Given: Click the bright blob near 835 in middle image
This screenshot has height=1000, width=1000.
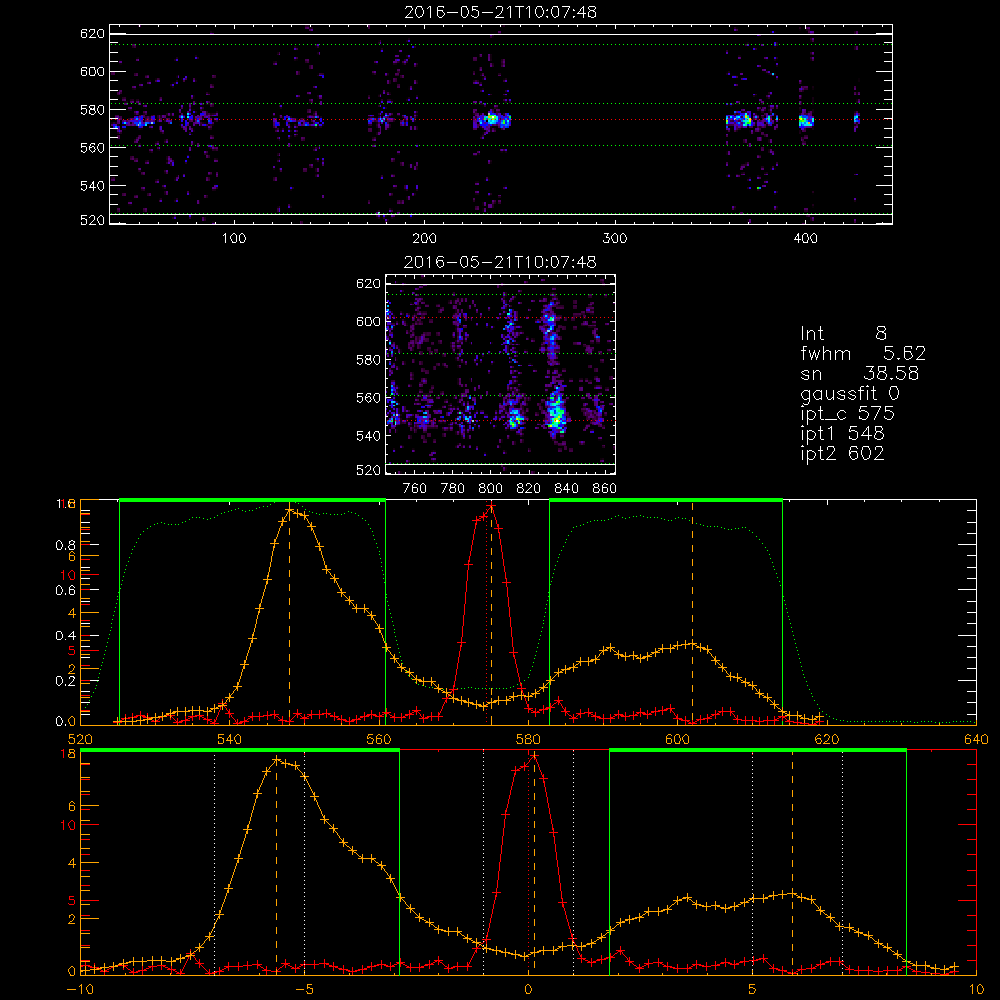Looking at the screenshot, I should click(556, 412).
